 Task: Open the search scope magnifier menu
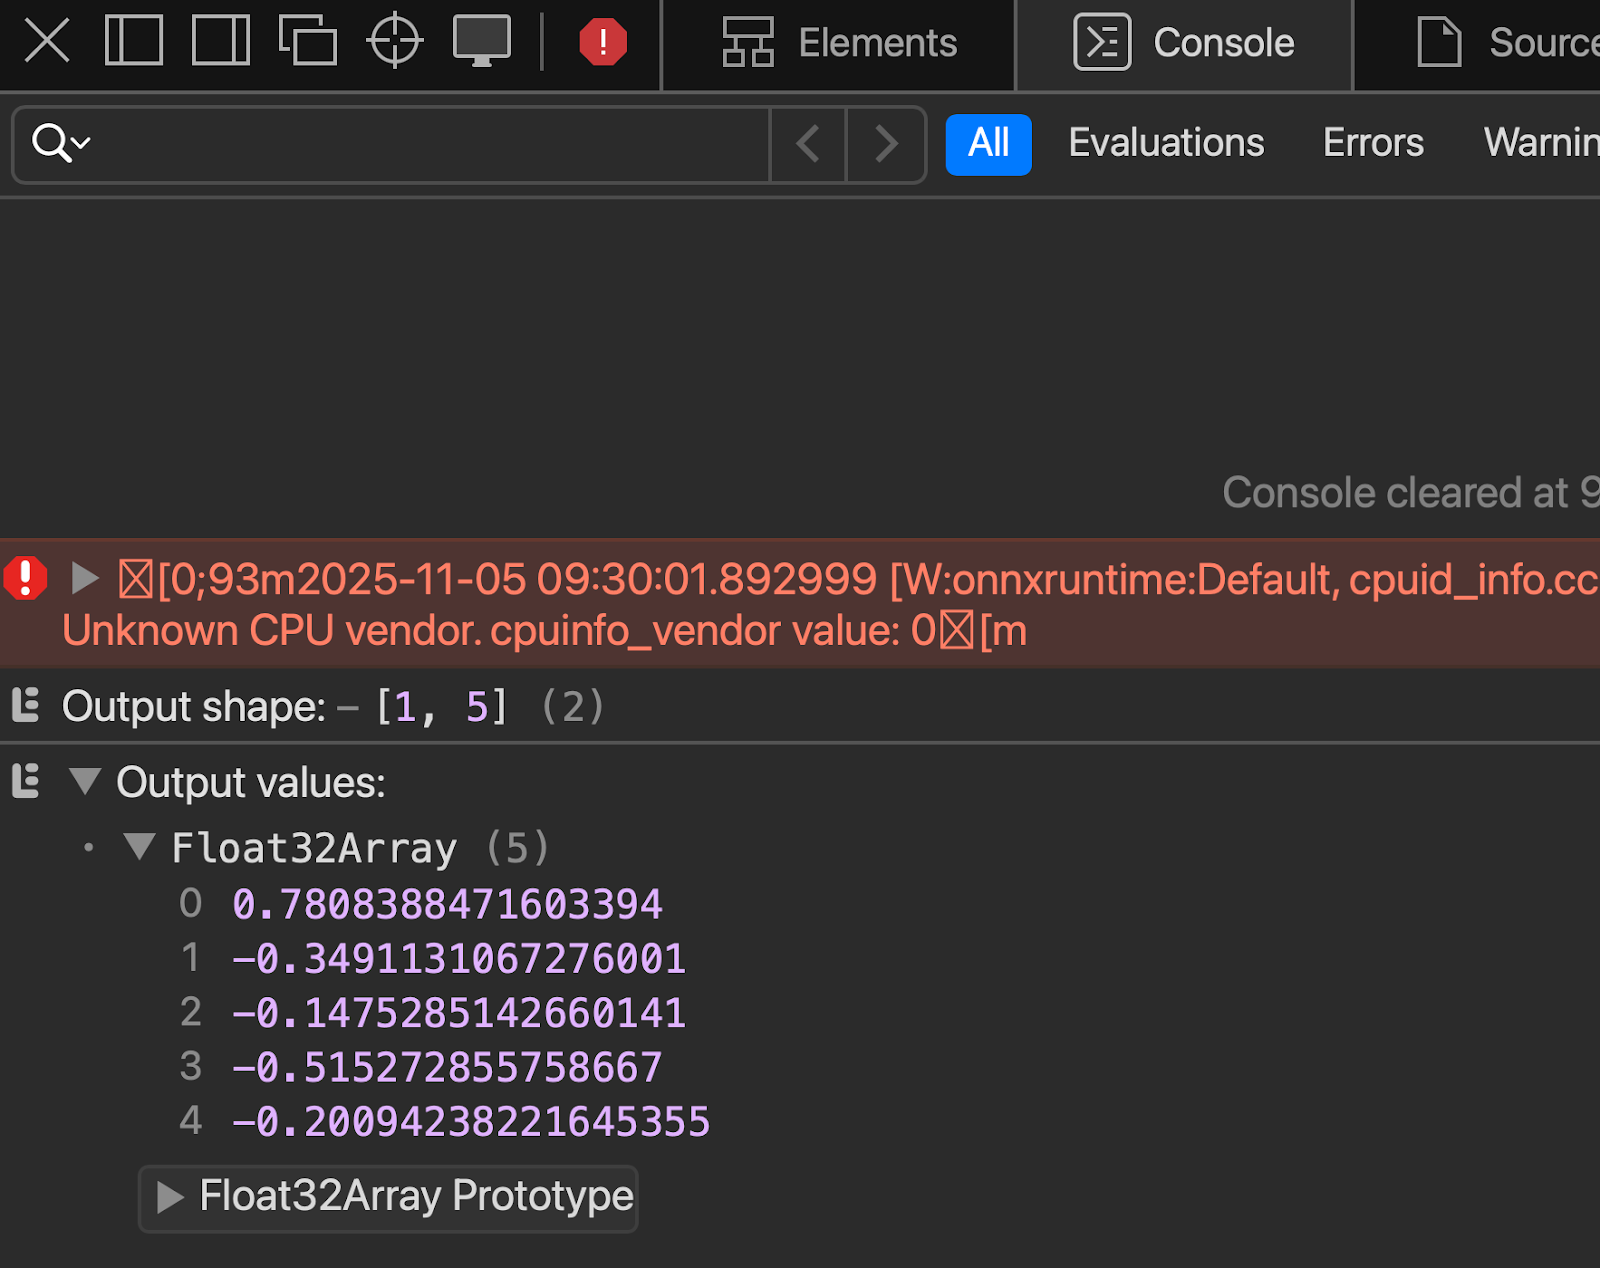click(x=60, y=144)
